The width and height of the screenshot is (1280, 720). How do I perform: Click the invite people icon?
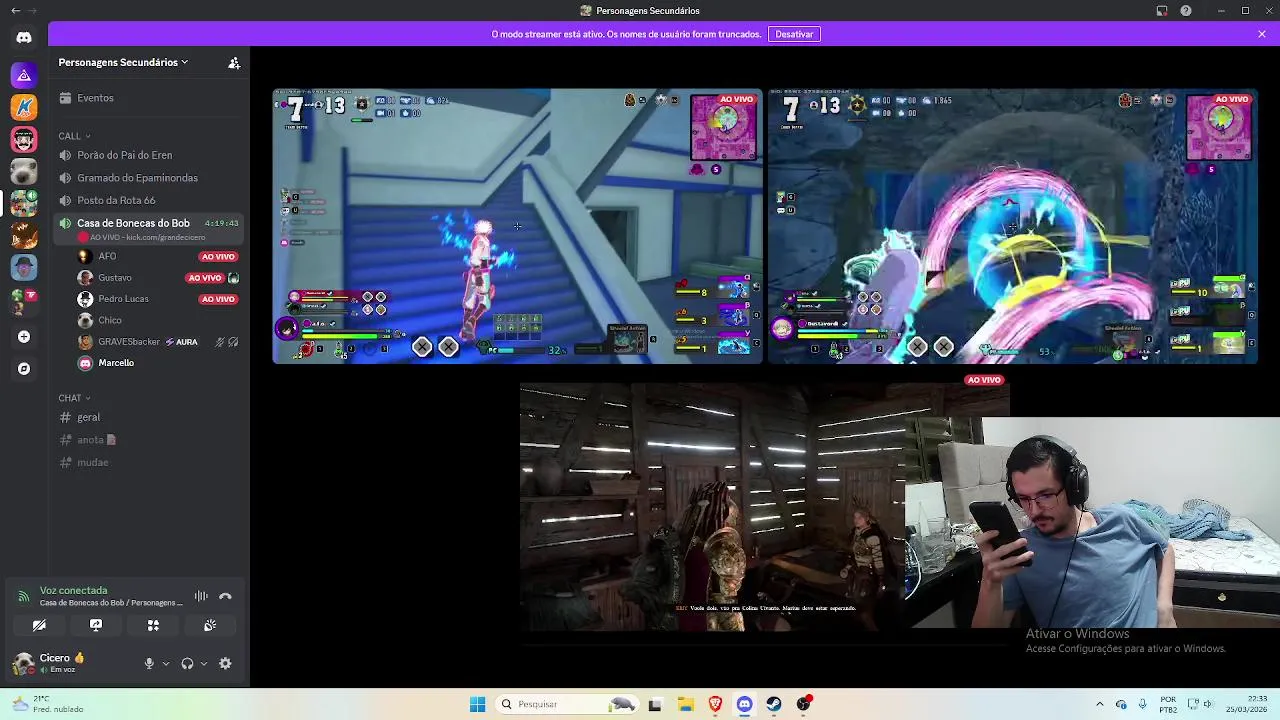coord(234,62)
